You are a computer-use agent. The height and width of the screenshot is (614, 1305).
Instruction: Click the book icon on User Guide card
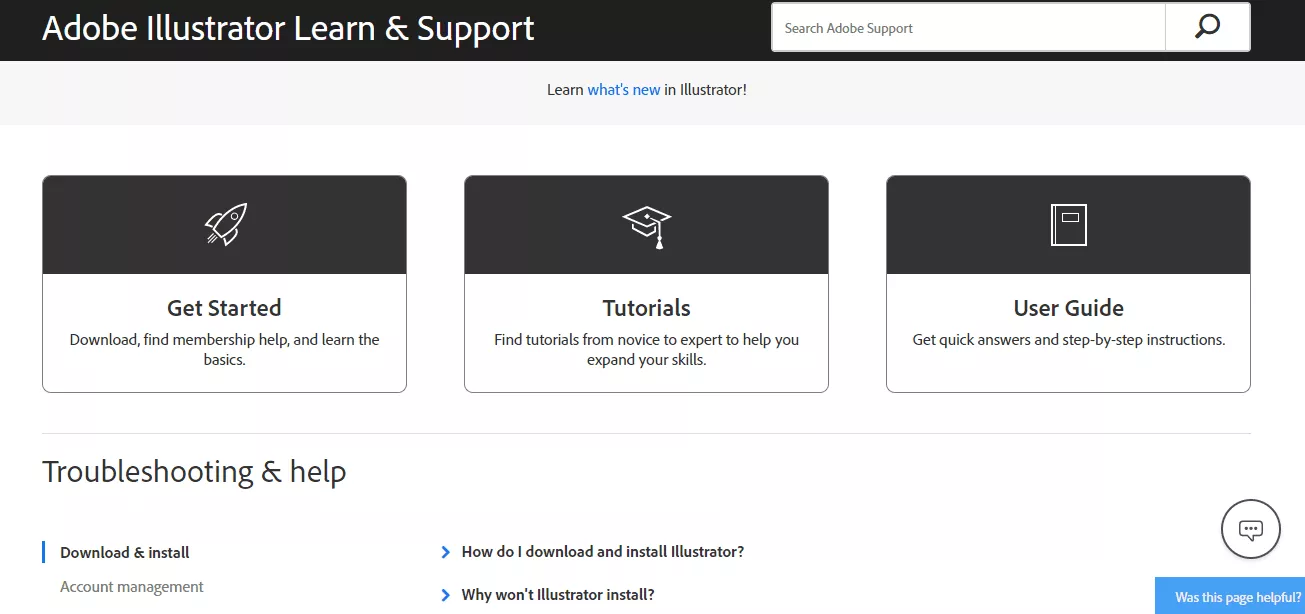[x=1068, y=225]
